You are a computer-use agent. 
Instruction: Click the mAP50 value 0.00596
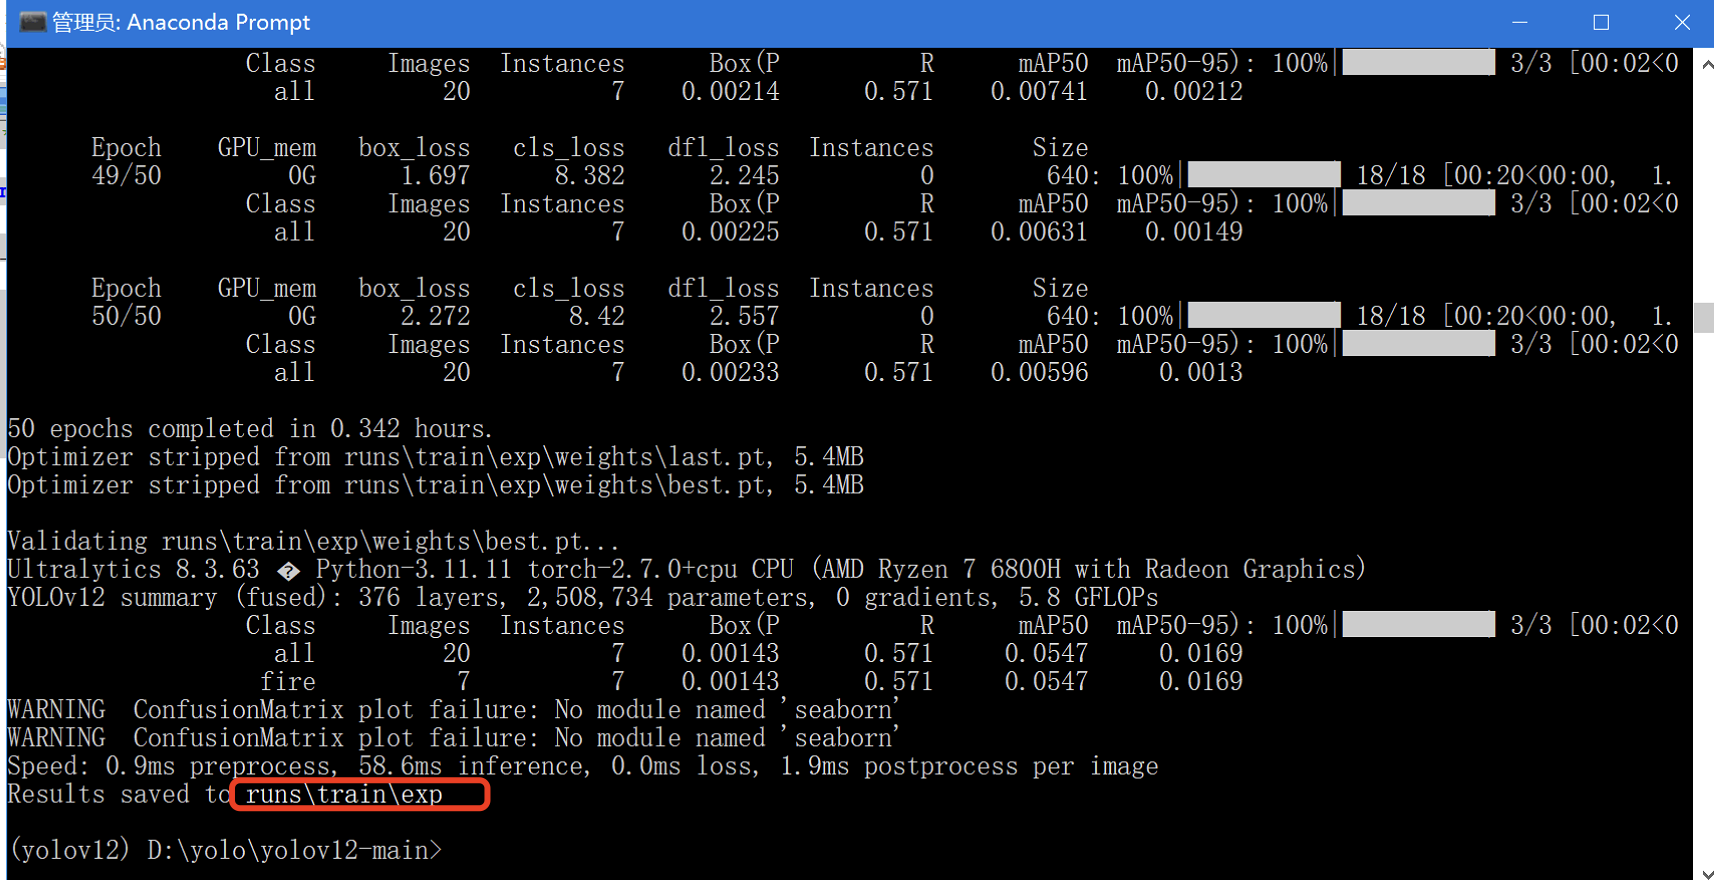tap(1039, 372)
